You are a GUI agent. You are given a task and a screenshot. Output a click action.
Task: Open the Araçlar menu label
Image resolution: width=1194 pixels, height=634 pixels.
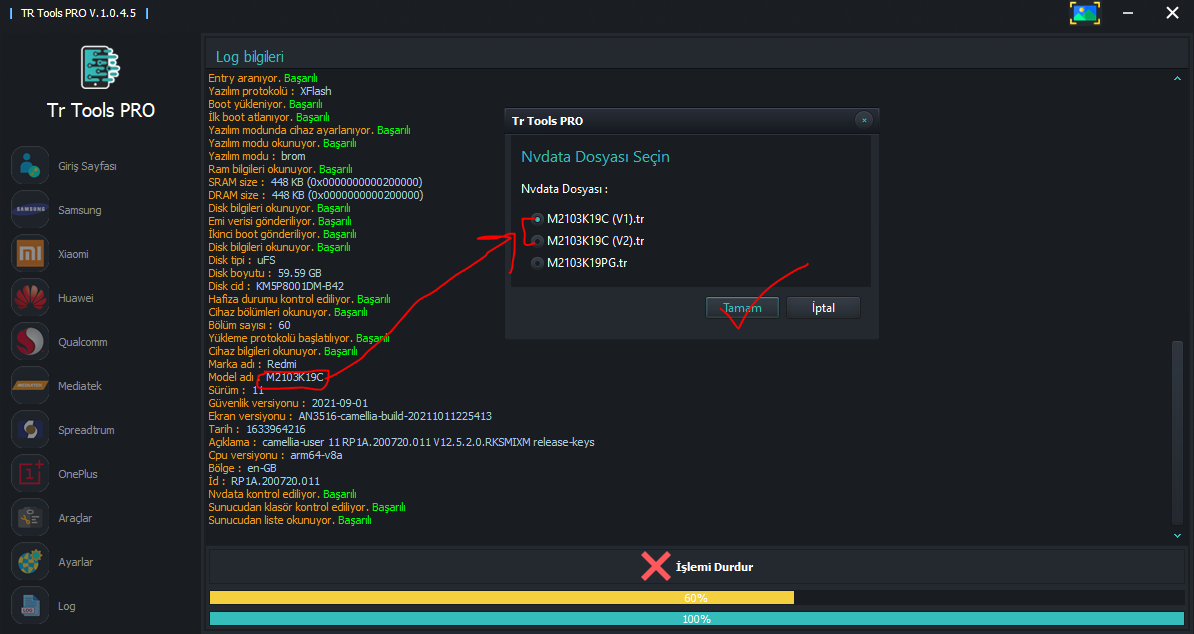[x=75, y=518]
